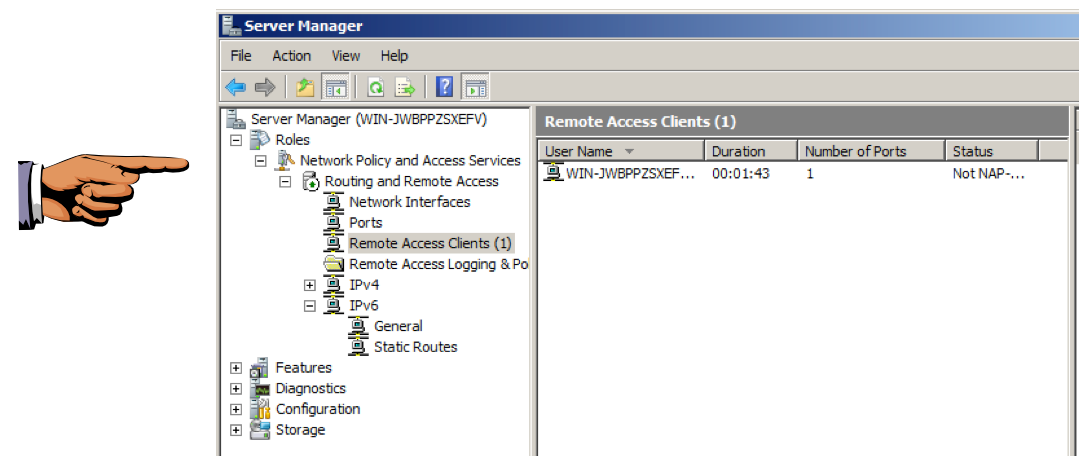Expand the Features node
The height and width of the screenshot is (456, 1086).
tap(236, 368)
